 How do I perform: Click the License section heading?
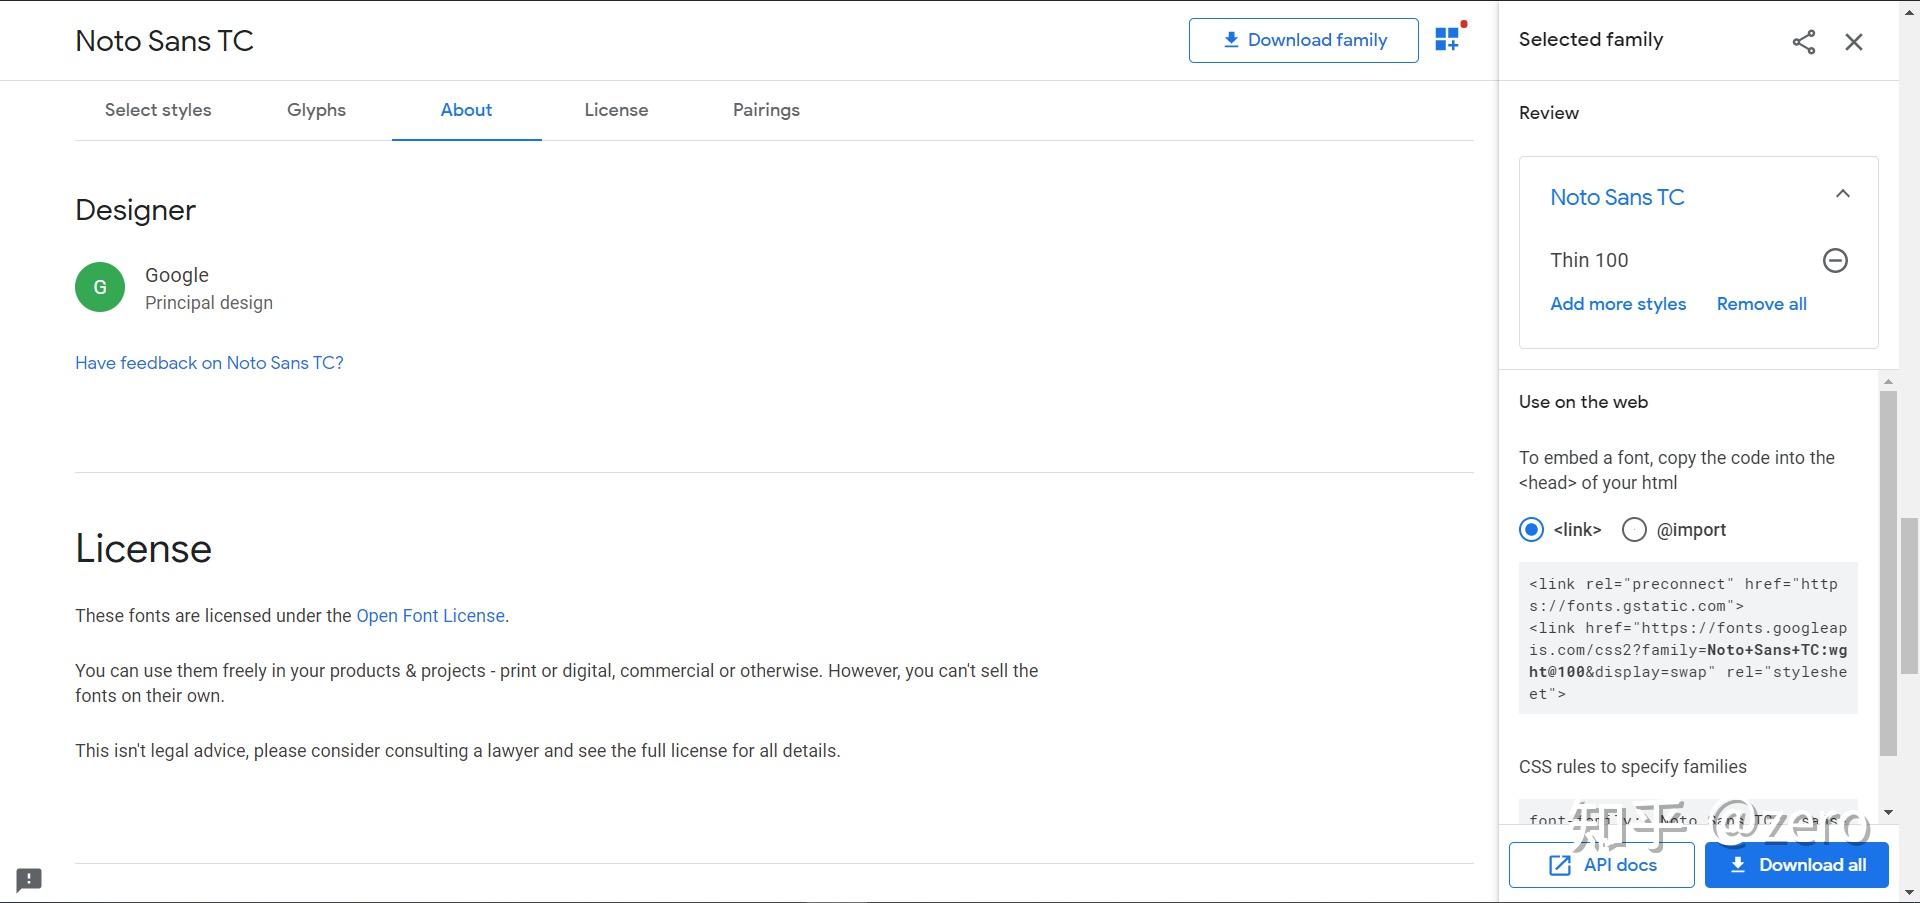coord(143,548)
